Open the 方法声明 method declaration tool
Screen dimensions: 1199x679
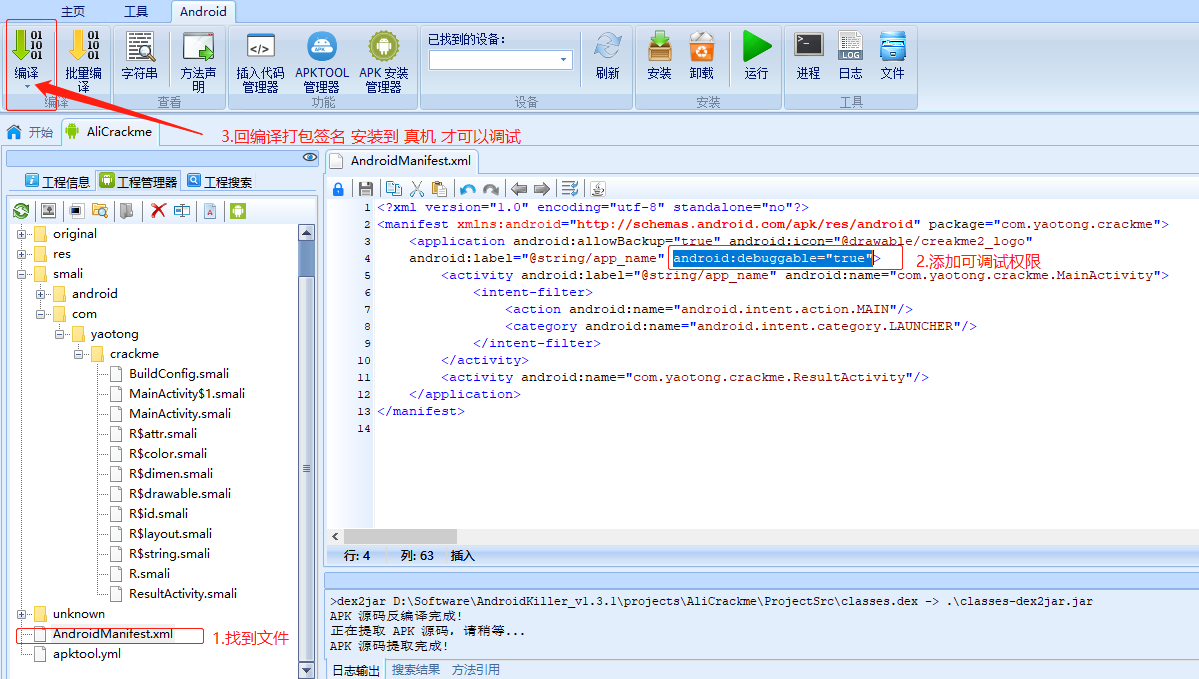(x=198, y=61)
